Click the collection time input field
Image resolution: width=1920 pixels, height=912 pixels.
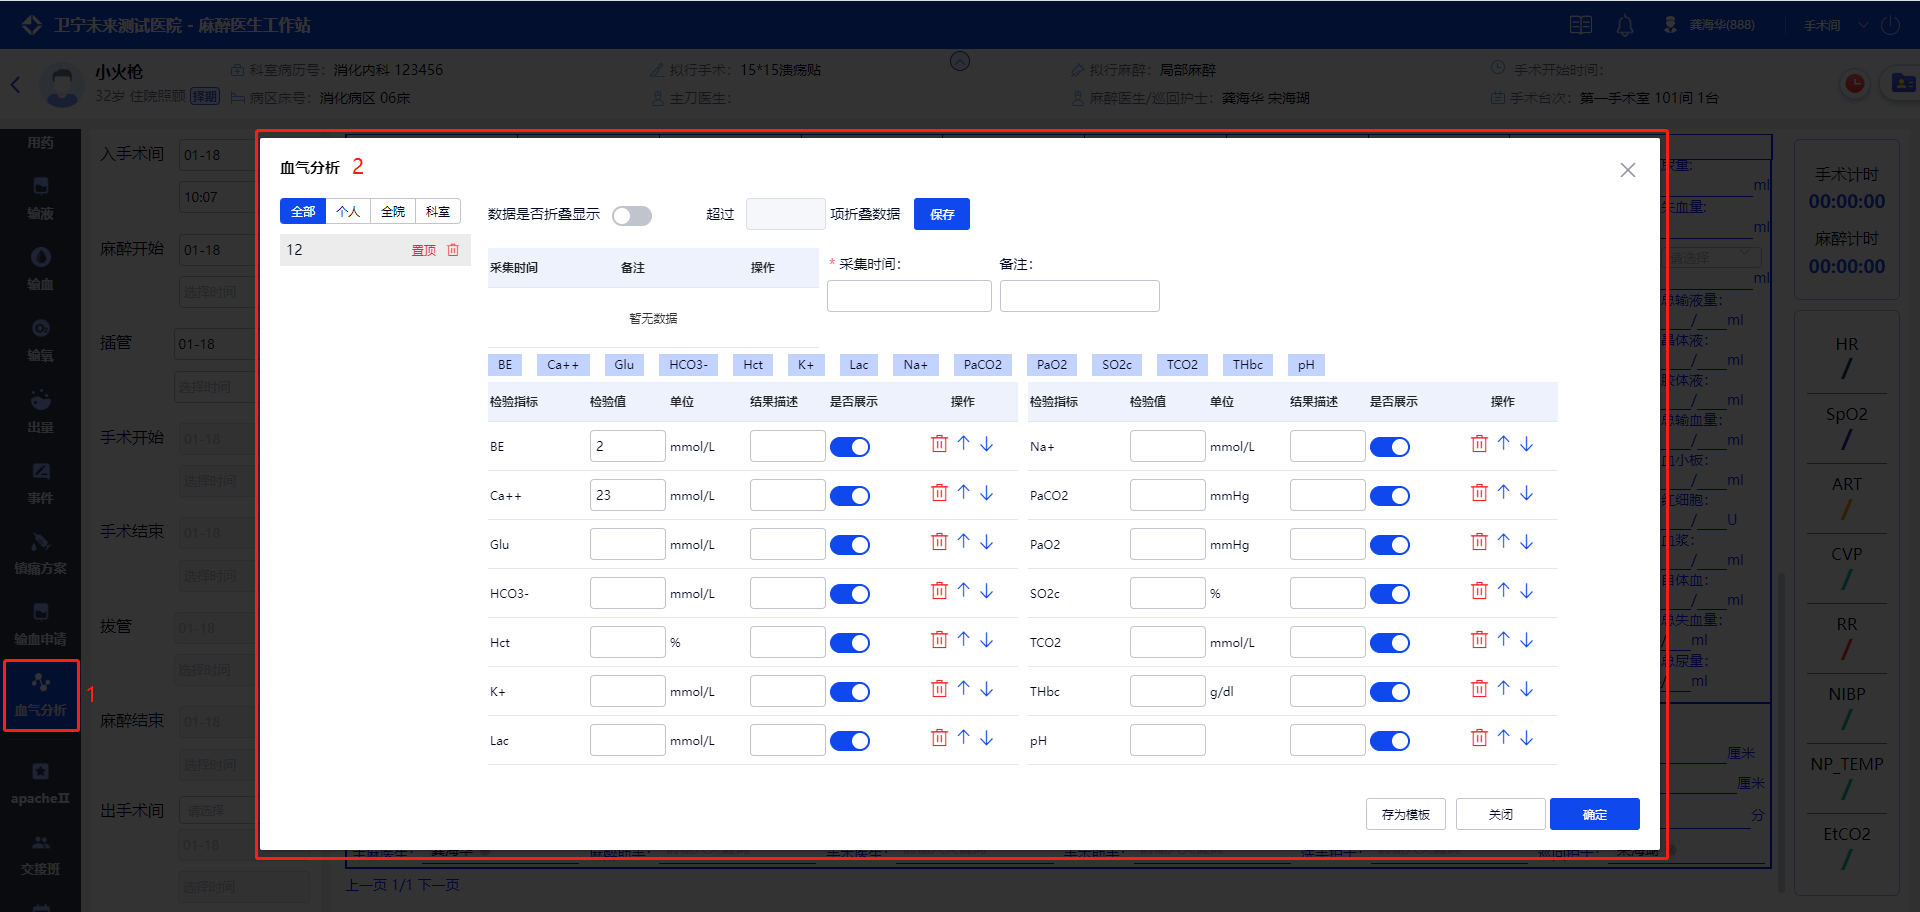coord(909,296)
